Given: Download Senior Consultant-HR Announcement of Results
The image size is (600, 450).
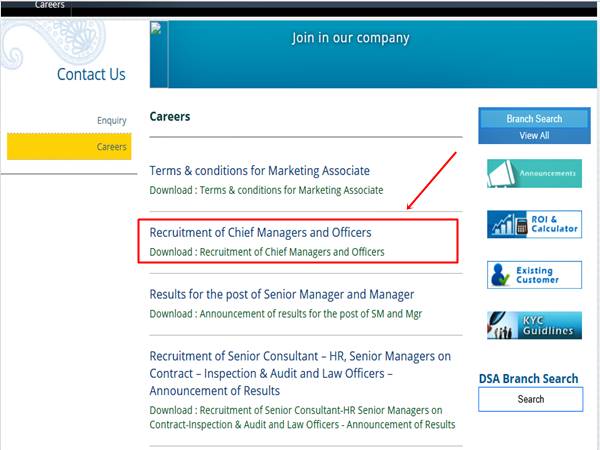Looking at the screenshot, I should pos(302,417).
